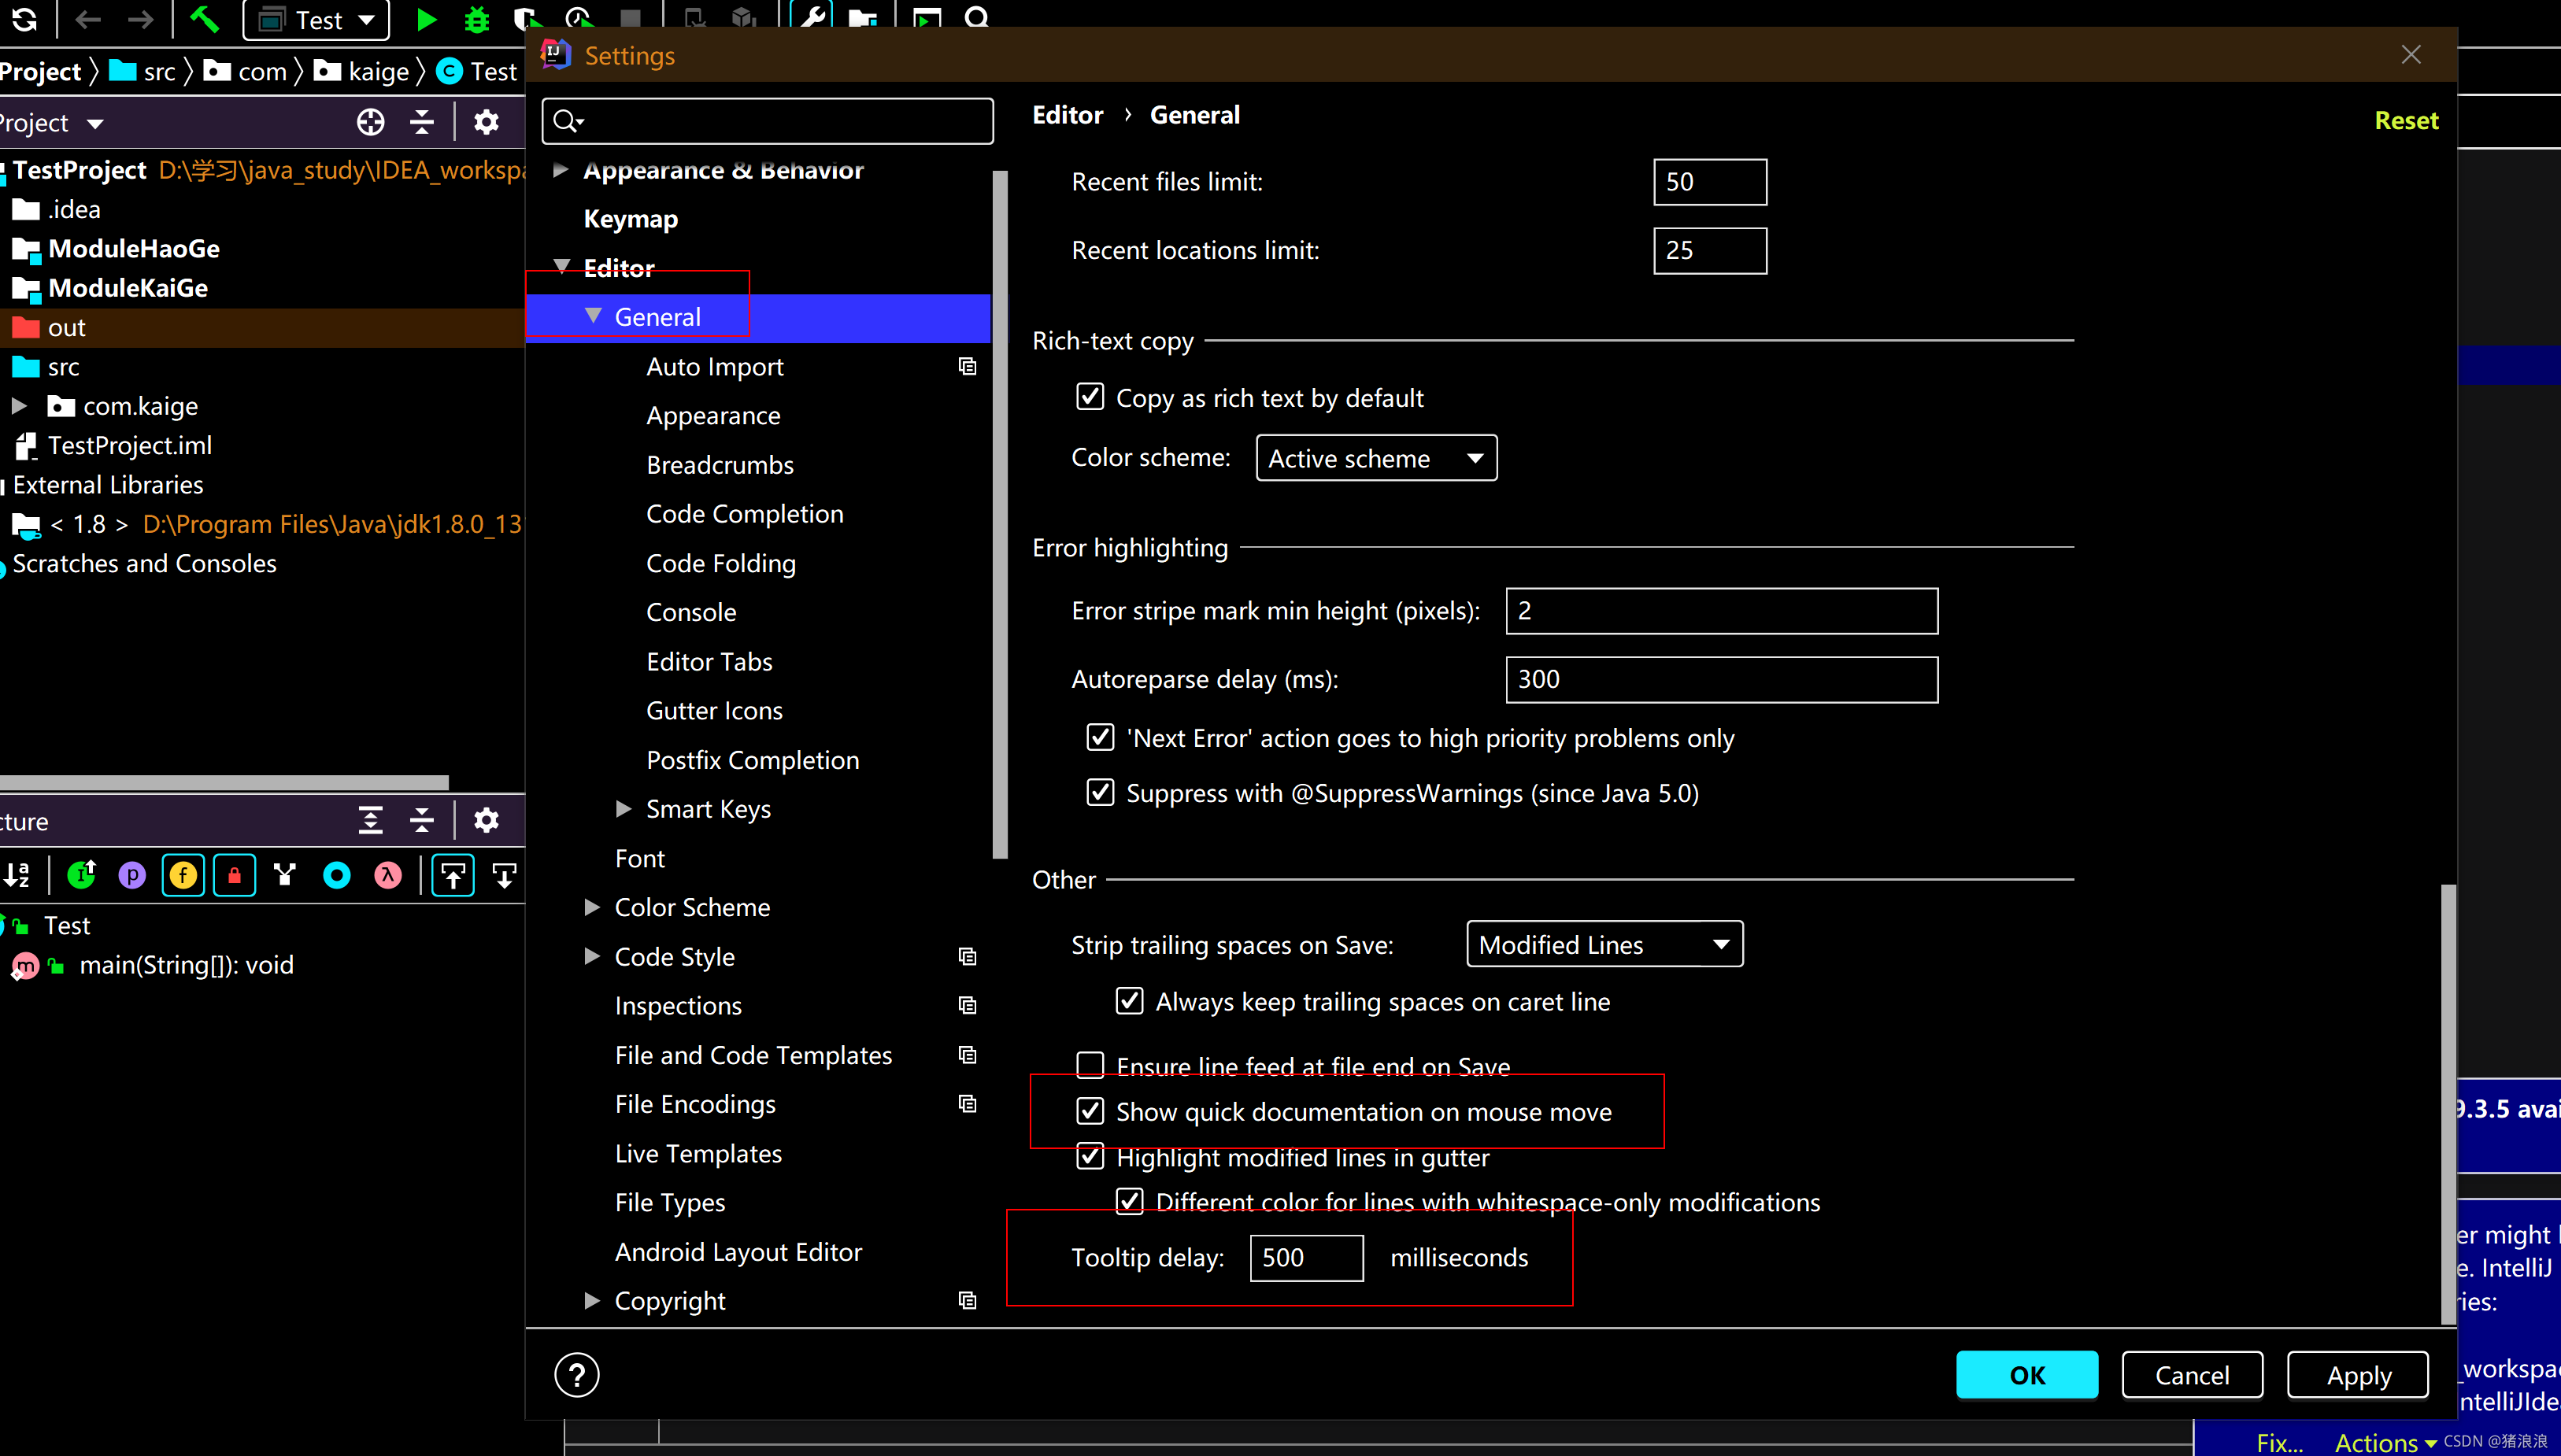2561x1456 pixels.
Task: Toggle Autoscroll from Source icon in Structure
Action: (504, 875)
